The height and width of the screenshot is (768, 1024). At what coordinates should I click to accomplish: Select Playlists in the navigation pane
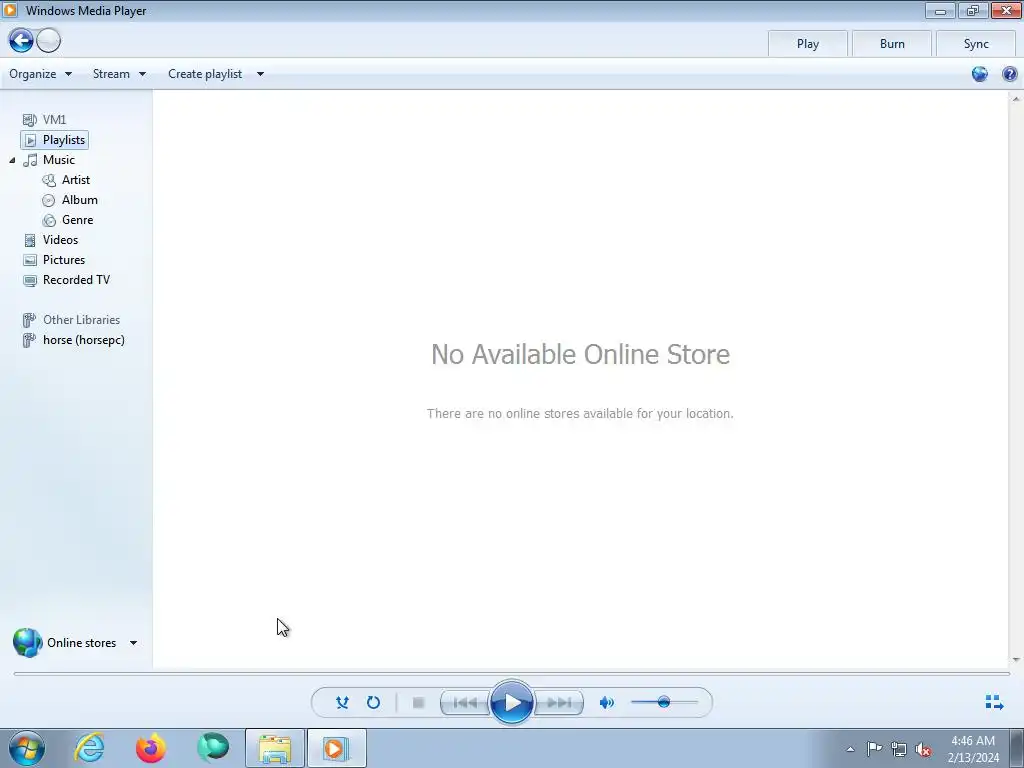pyautogui.click(x=64, y=140)
